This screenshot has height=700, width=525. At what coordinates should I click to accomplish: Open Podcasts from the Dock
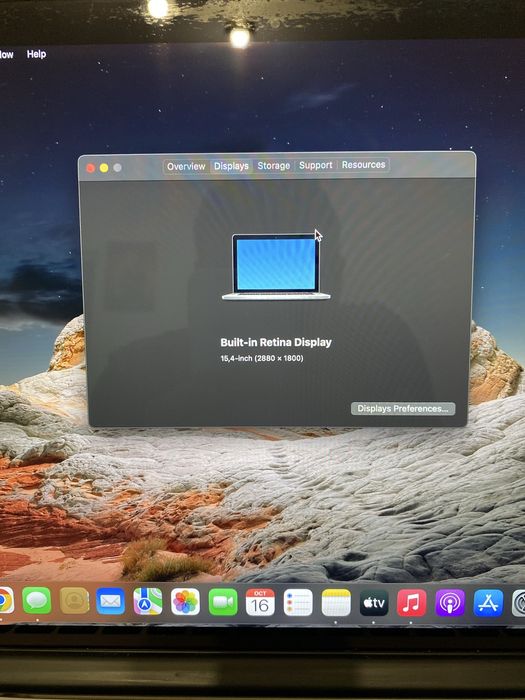[450, 603]
